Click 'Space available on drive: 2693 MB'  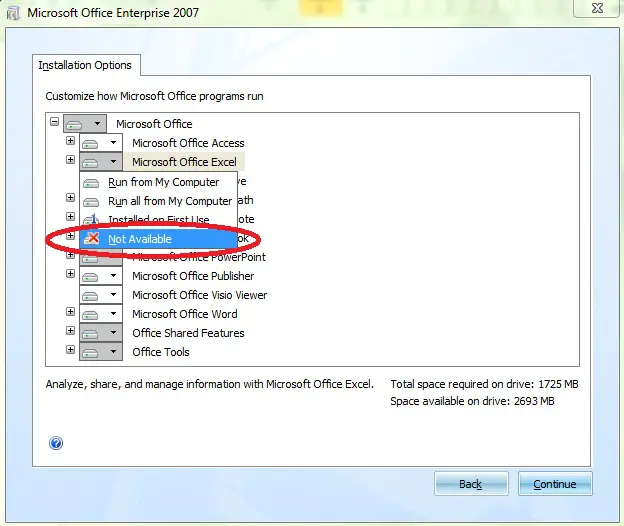tap(472, 401)
